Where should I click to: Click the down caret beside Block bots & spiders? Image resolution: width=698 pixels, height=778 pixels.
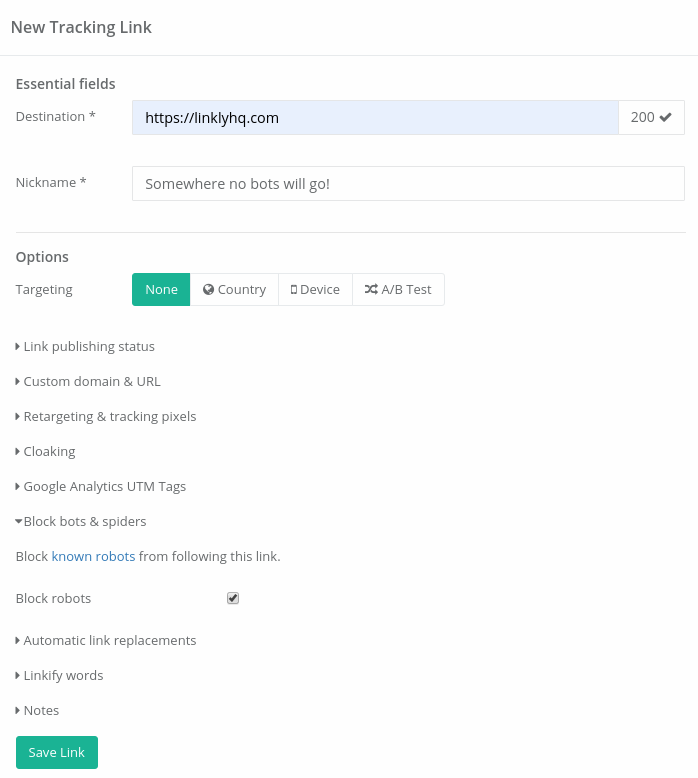[19, 521]
